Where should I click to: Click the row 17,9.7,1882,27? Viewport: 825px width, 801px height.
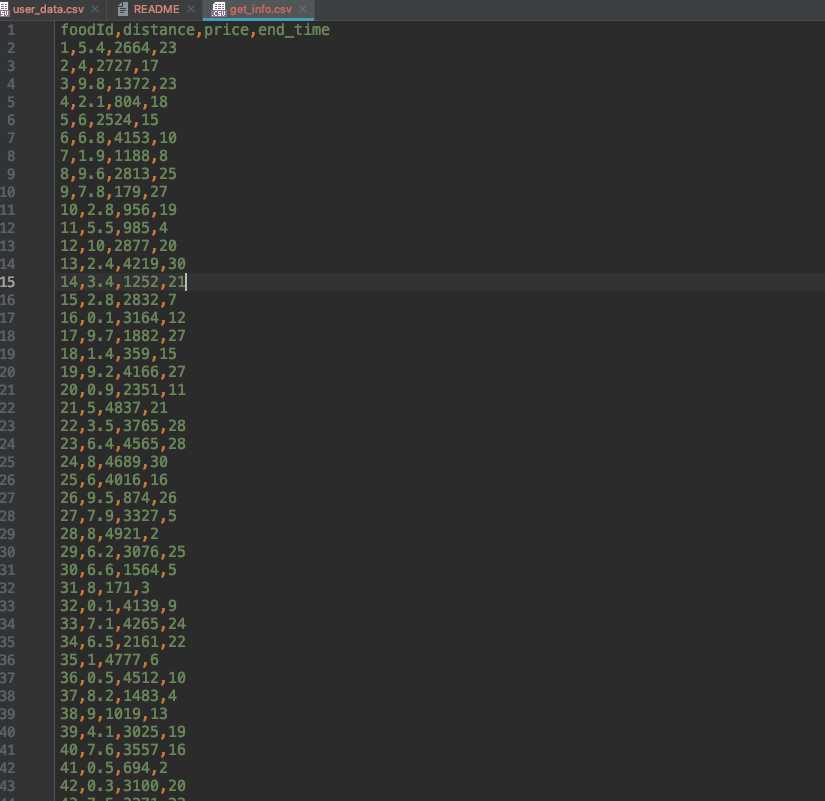point(123,336)
